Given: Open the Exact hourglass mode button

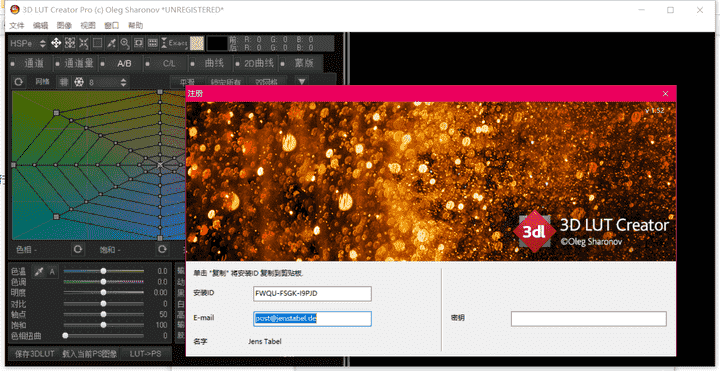Looking at the screenshot, I should (x=174, y=43).
